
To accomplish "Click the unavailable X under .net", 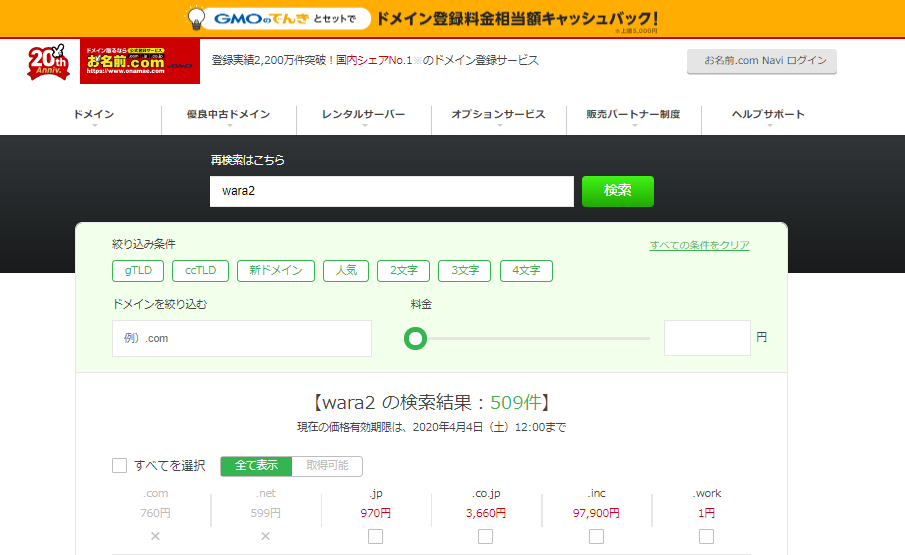I will click(265, 536).
